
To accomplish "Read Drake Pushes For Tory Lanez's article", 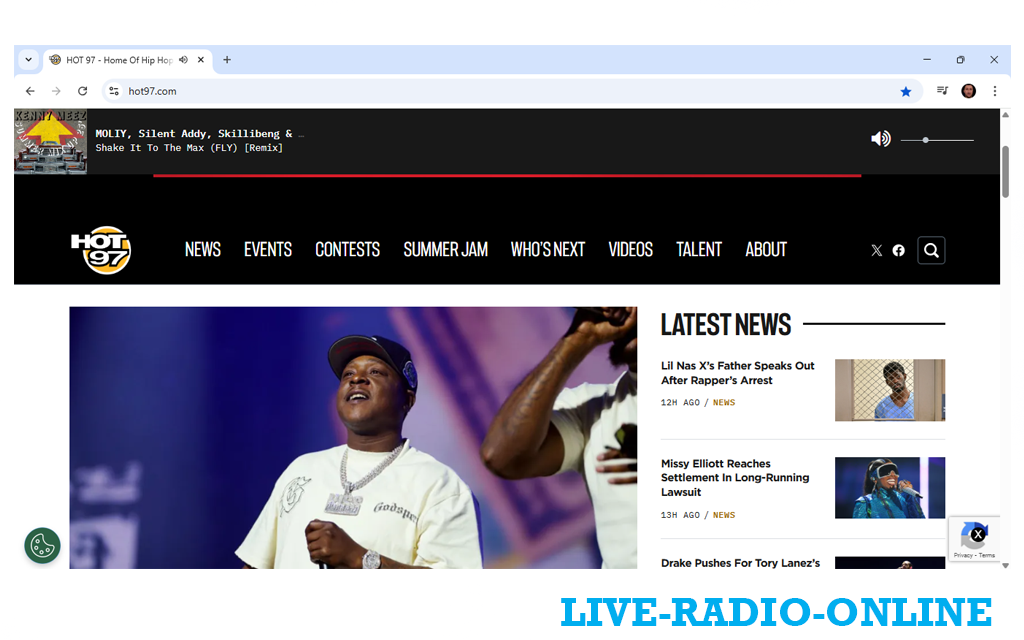I will [x=740, y=563].
